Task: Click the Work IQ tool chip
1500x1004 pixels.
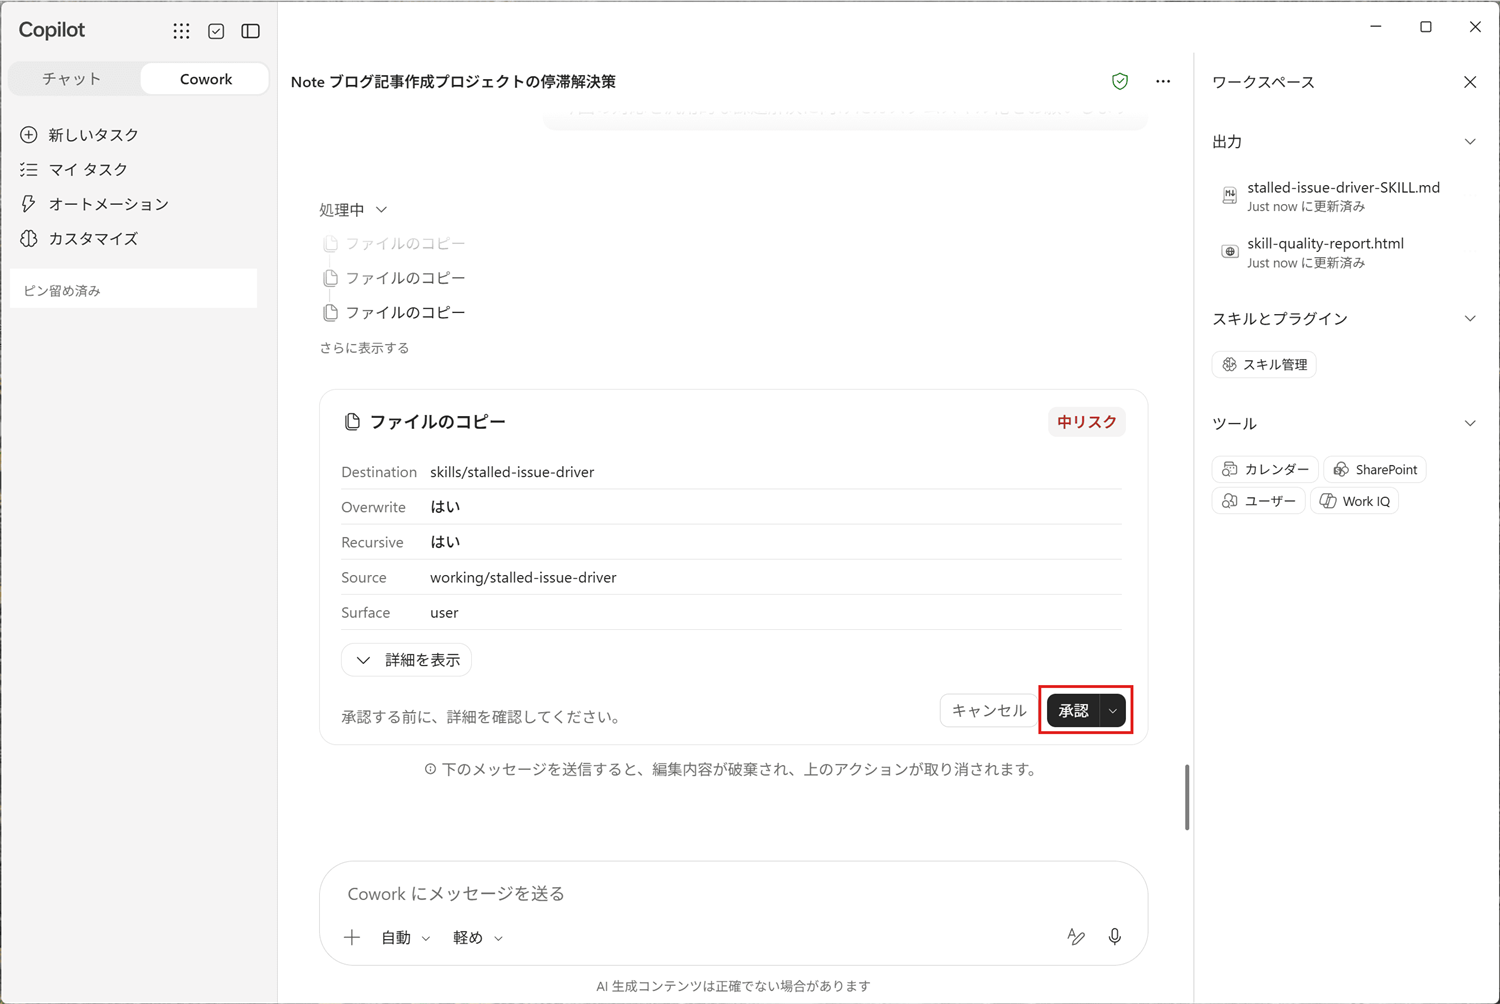Action: [x=1355, y=501]
